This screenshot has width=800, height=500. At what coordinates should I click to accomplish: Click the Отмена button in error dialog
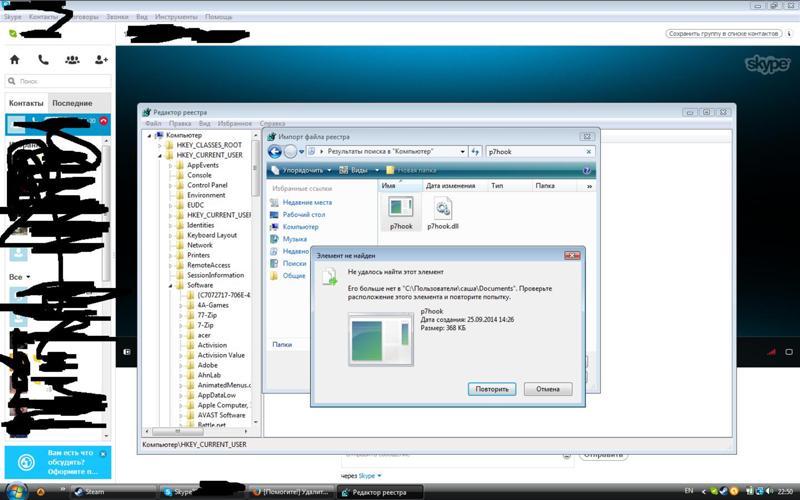[x=547, y=389]
